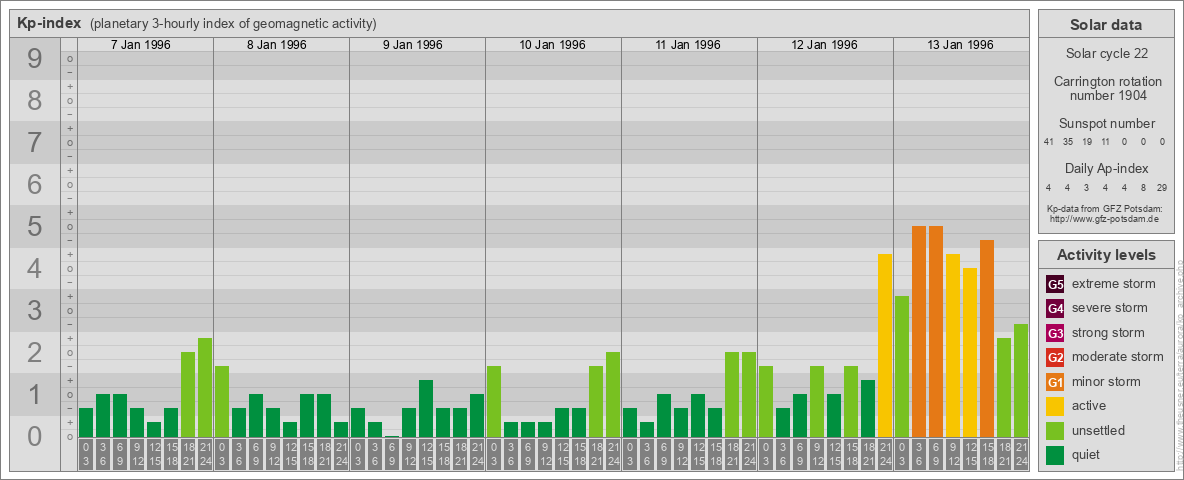Click the 11 Jan 1996 date header
1184x480 pixels.
tap(689, 45)
